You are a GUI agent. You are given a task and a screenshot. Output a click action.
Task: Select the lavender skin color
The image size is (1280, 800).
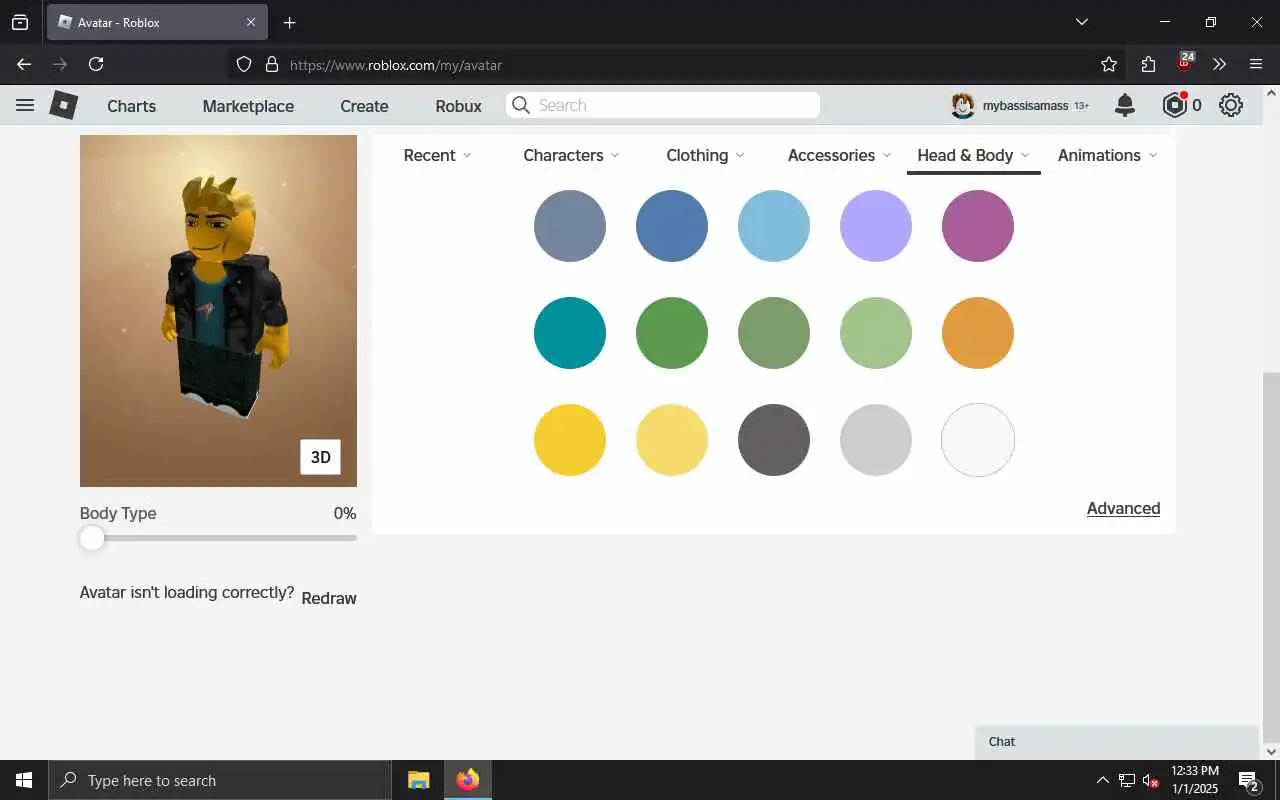(x=876, y=226)
